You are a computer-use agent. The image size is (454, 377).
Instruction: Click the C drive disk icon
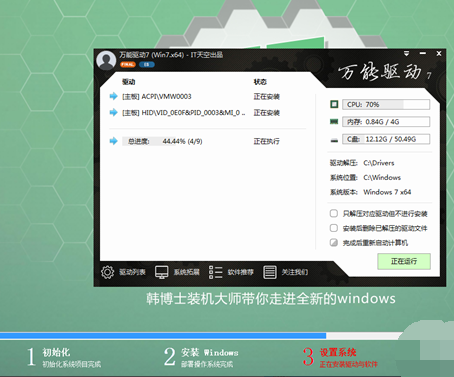(334, 140)
